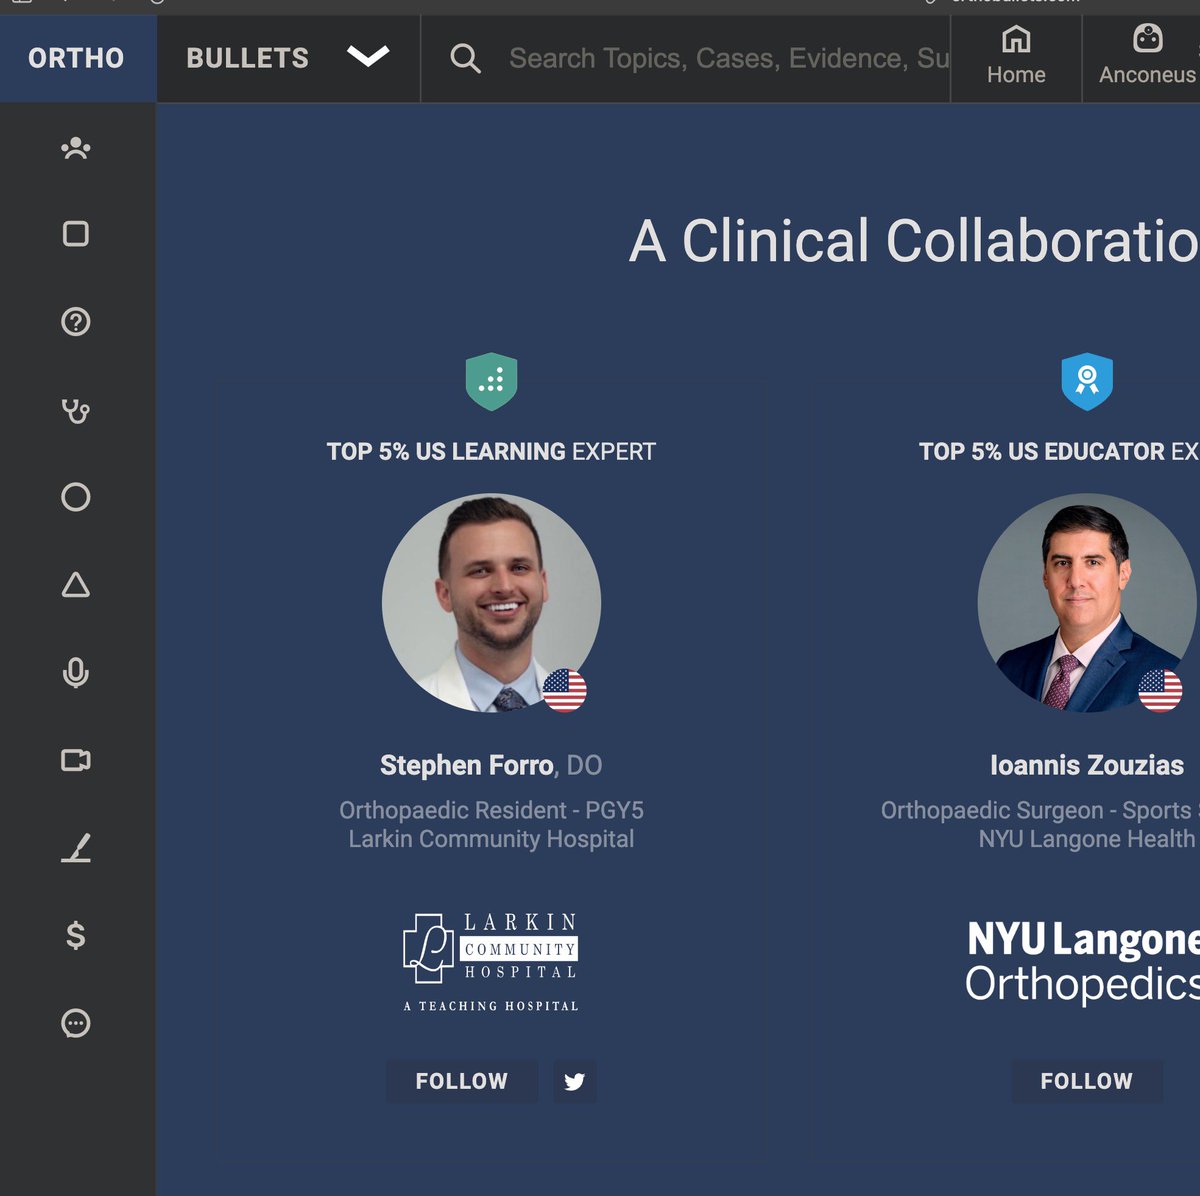Click the green Learning Expert shield badge
The image size is (1200, 1196).
point(491,382)
